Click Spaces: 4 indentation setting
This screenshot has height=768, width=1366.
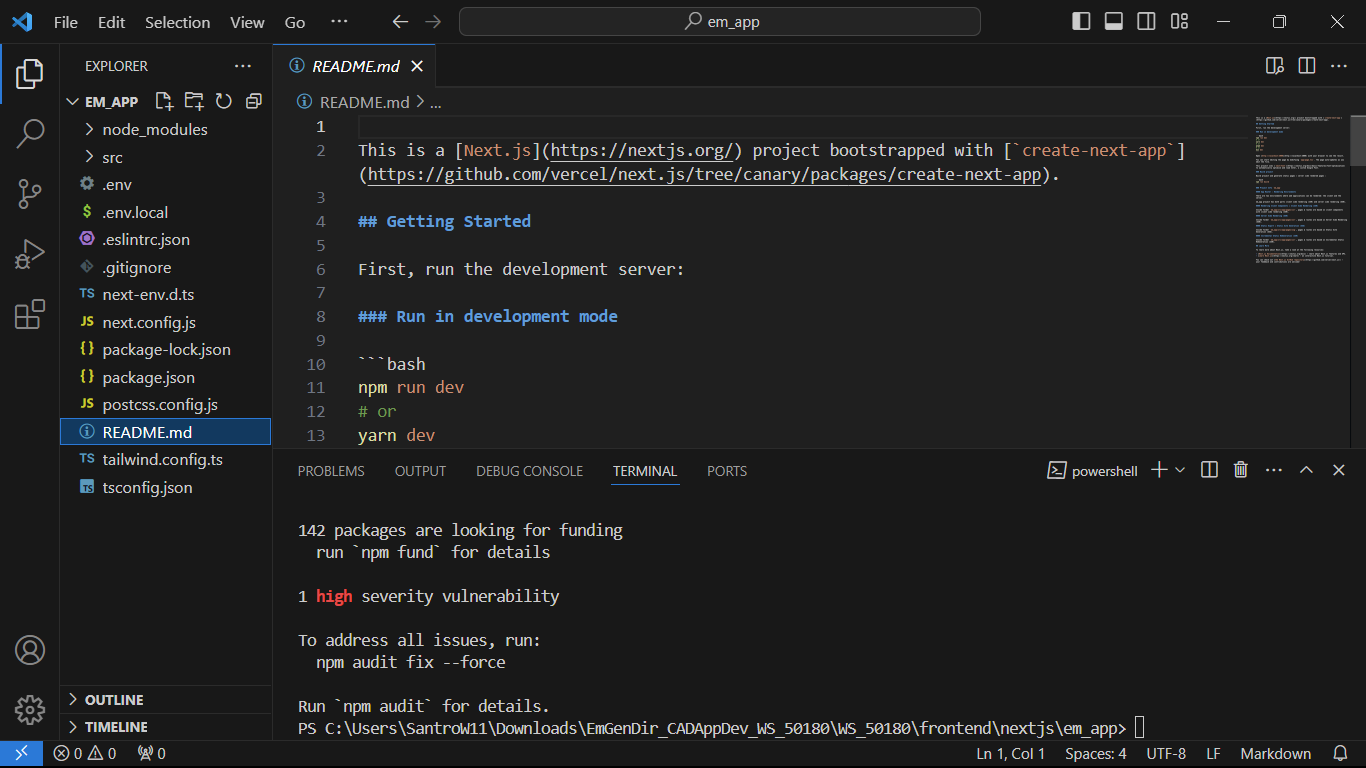pyautogui.click(x=1095, y=754)
